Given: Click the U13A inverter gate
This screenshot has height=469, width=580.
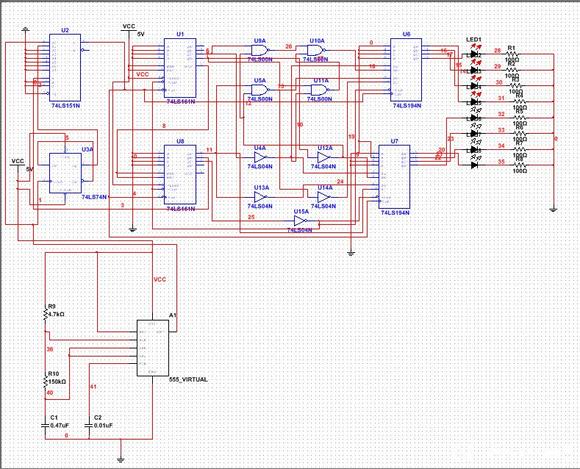Looking at the screenshot, I should (260, 197).
